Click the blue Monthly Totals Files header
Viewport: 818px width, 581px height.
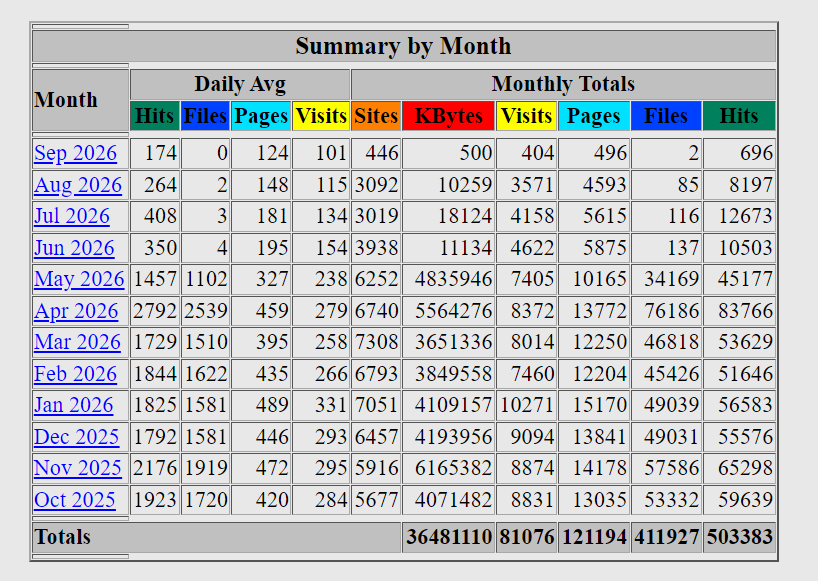(x=666, y=116)
